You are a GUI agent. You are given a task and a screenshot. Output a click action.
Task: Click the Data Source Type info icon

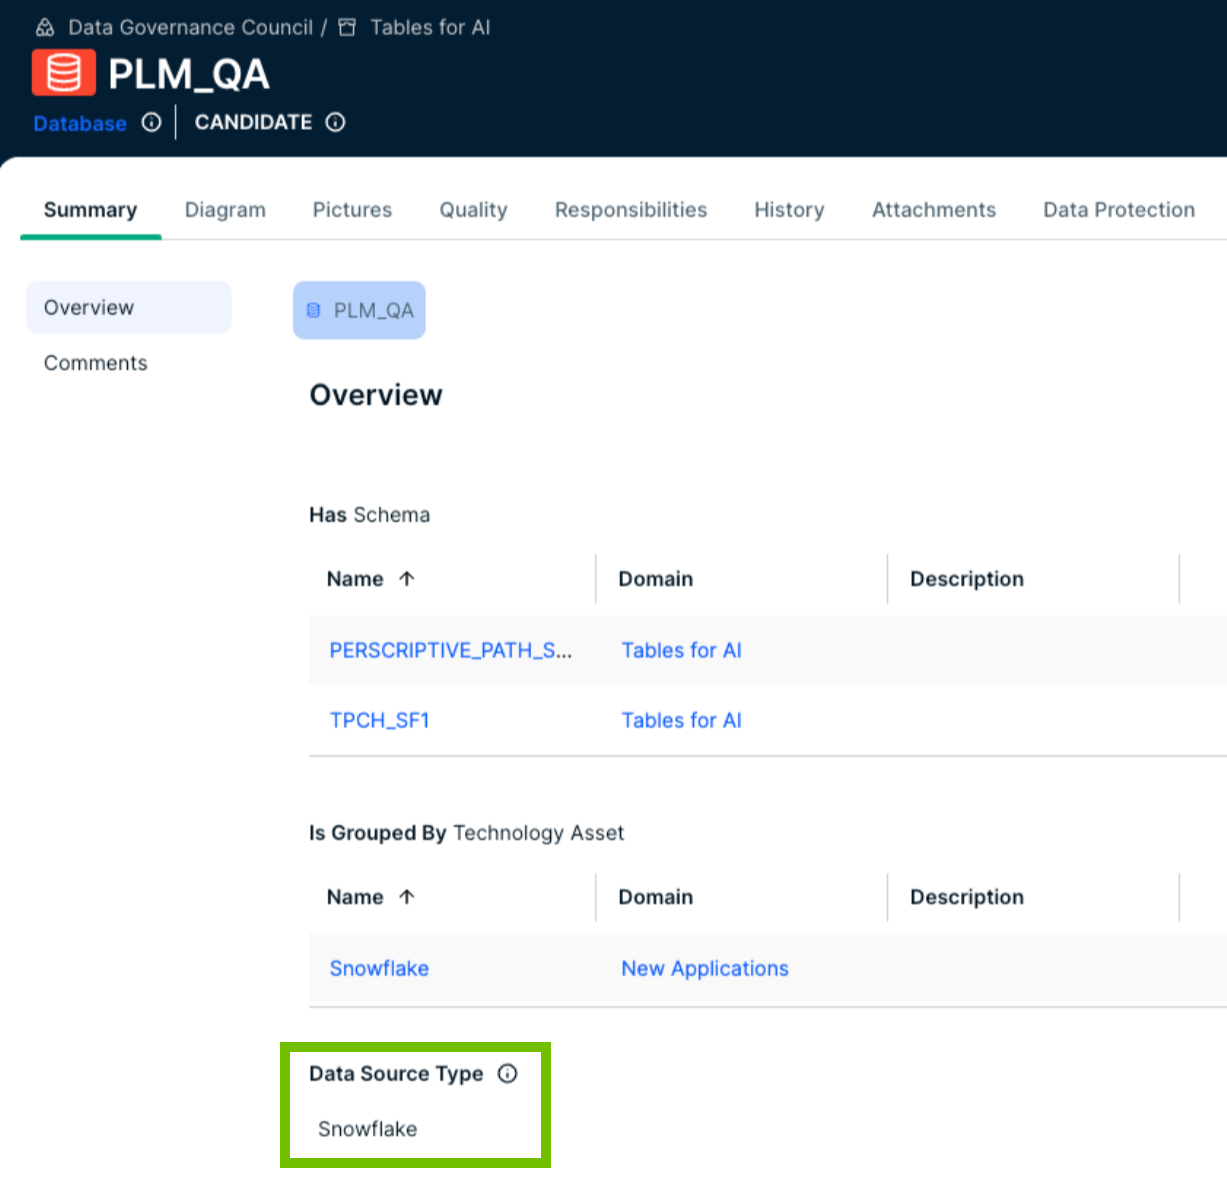(x=508, y=1073)
